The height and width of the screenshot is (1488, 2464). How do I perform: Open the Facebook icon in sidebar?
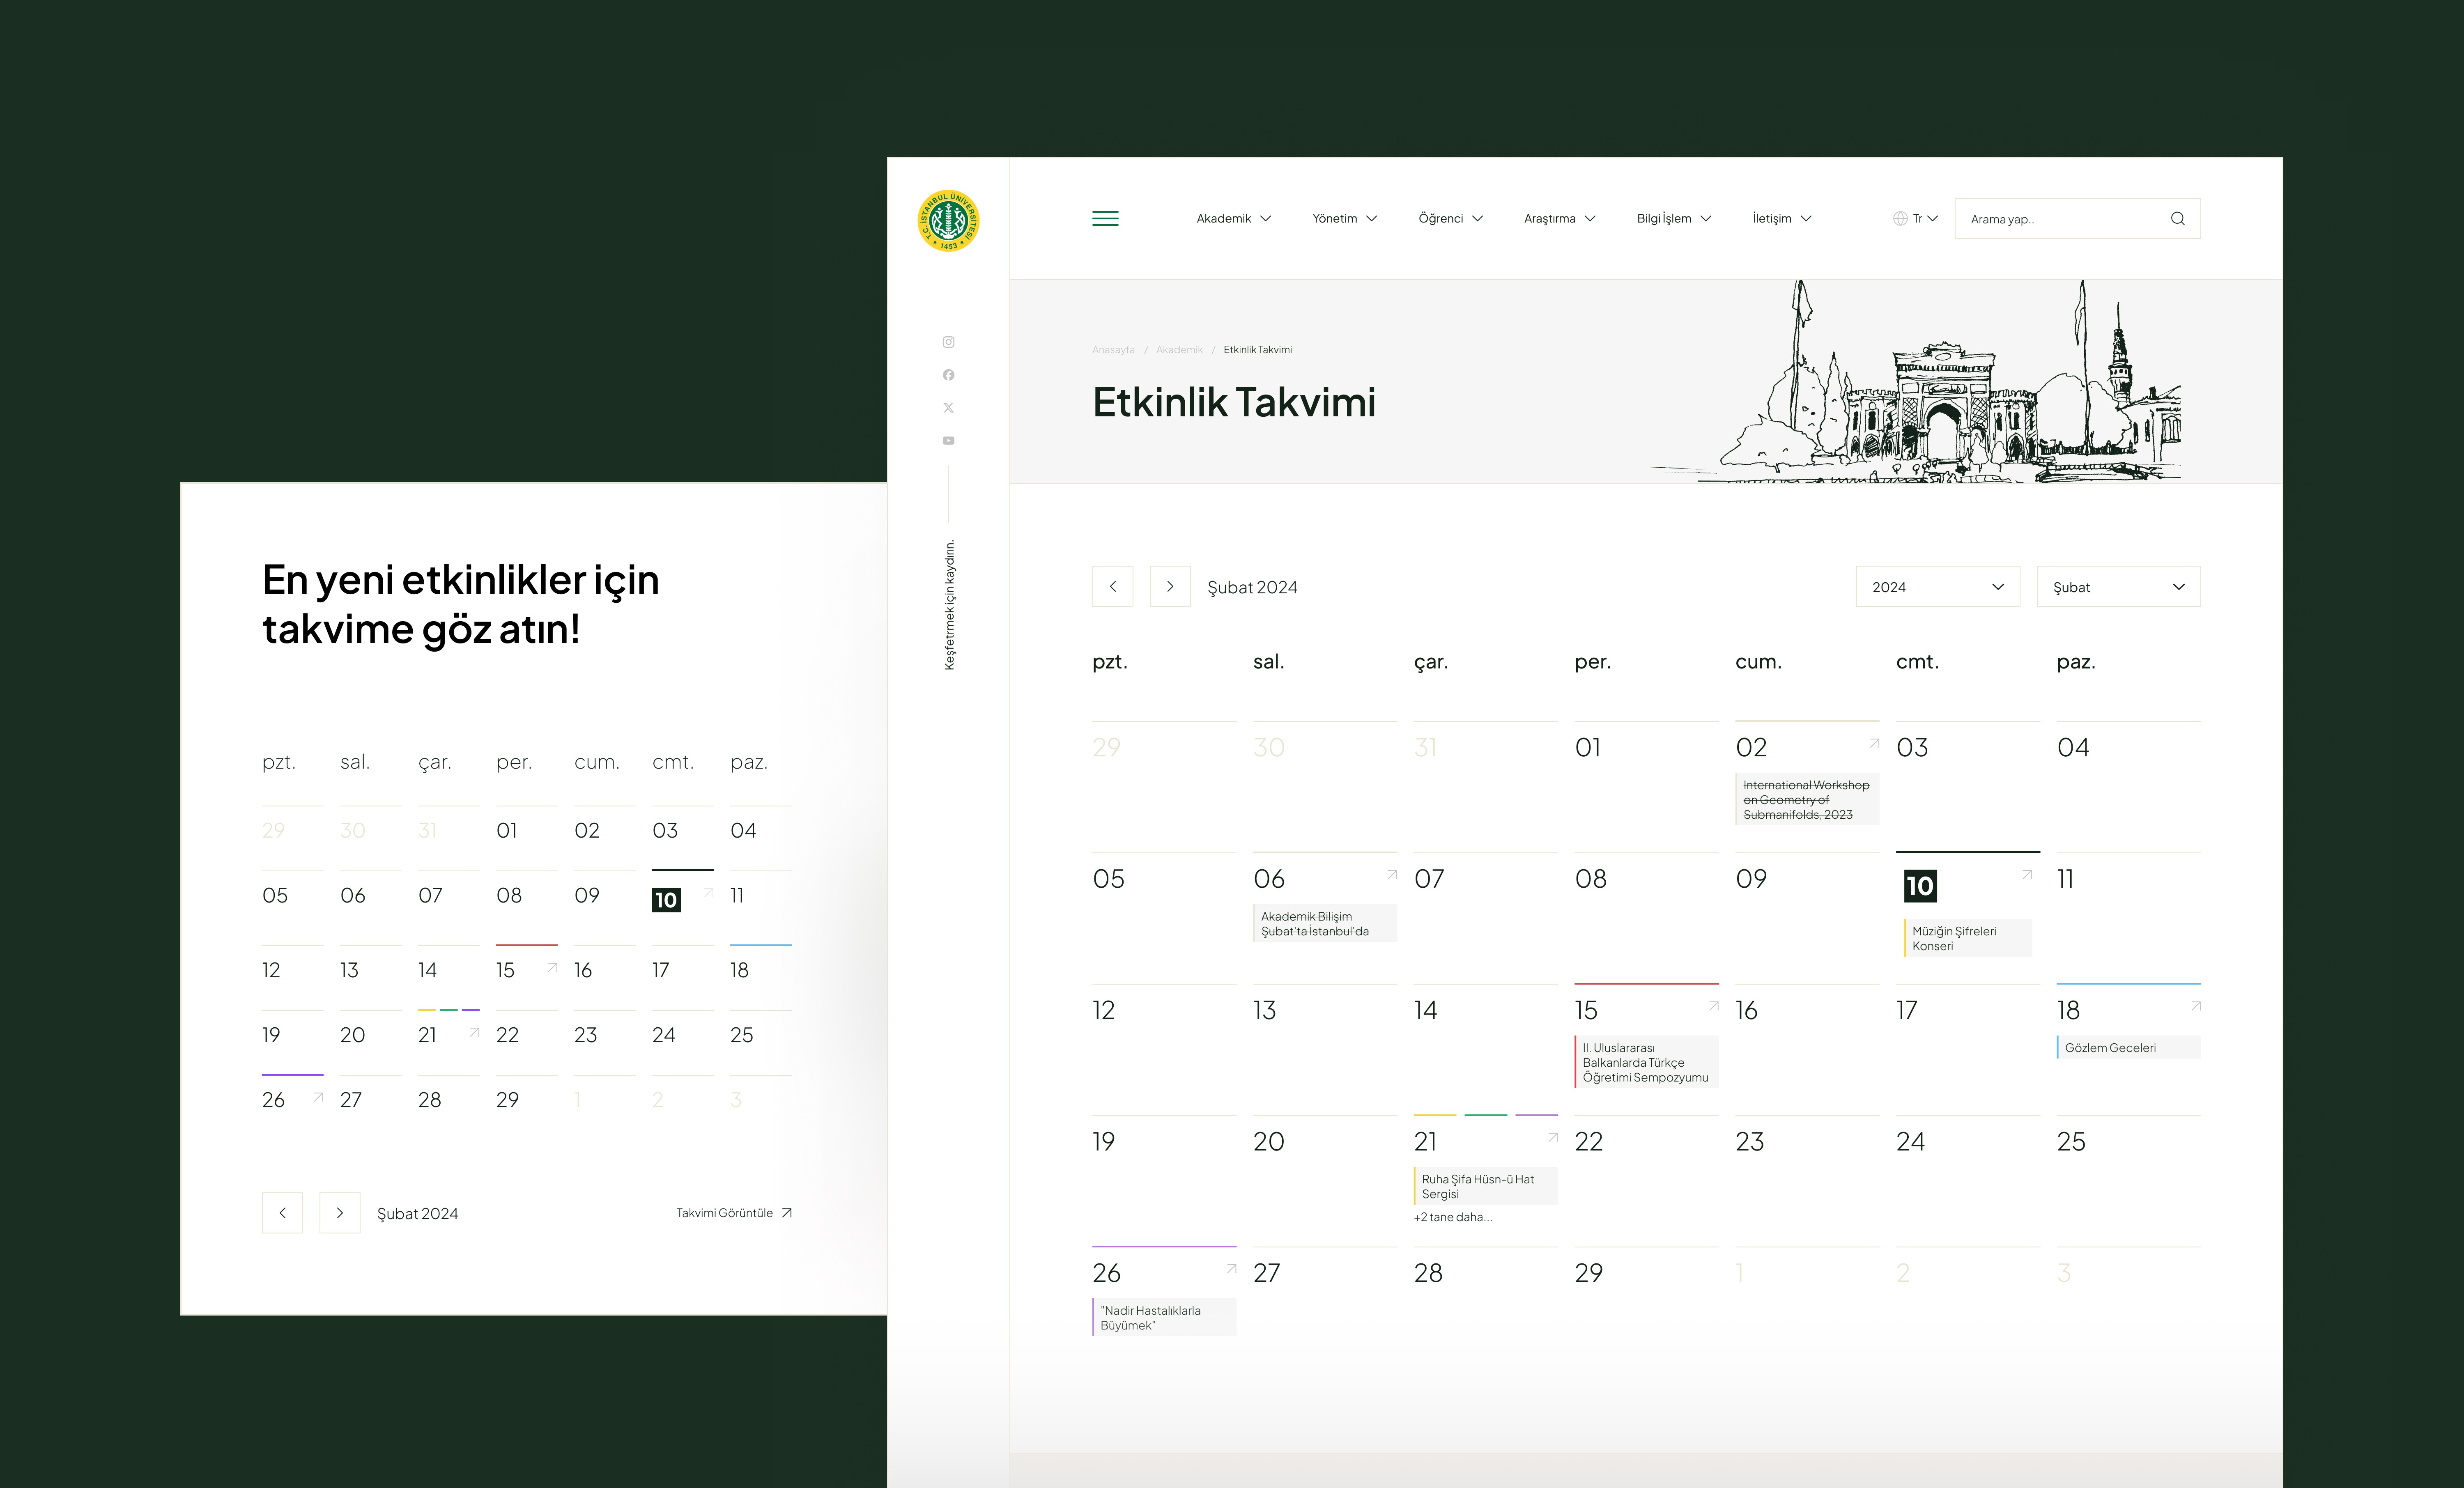948,375
